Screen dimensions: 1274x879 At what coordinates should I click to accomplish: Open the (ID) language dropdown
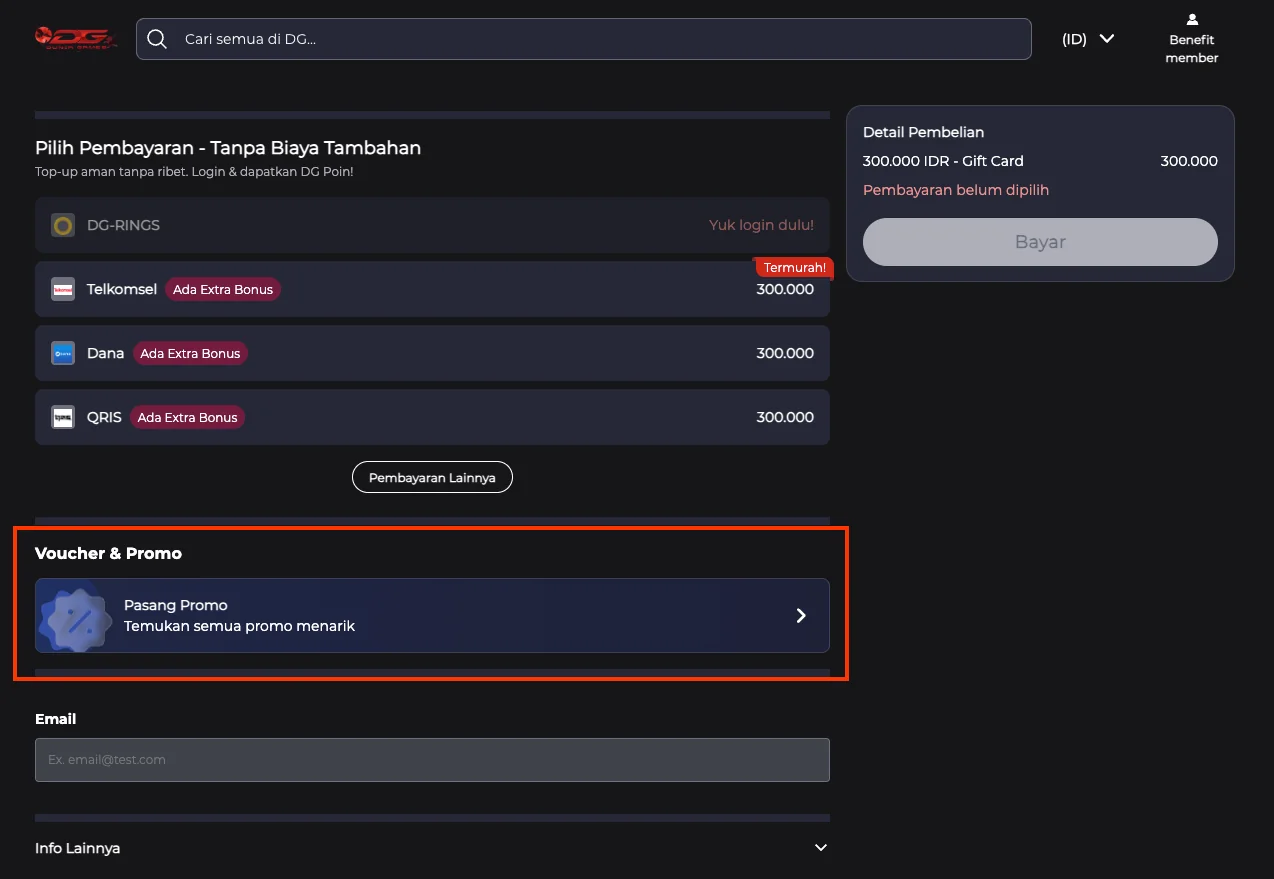[x=1088, y=39]
